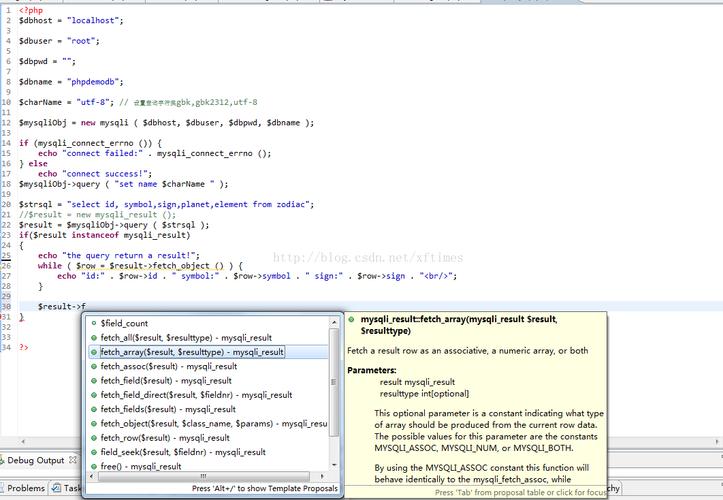Screen dimensions: 723x500
Task: Click proposal list horizontal scroll-right arrow
Action: click(321, 476)
